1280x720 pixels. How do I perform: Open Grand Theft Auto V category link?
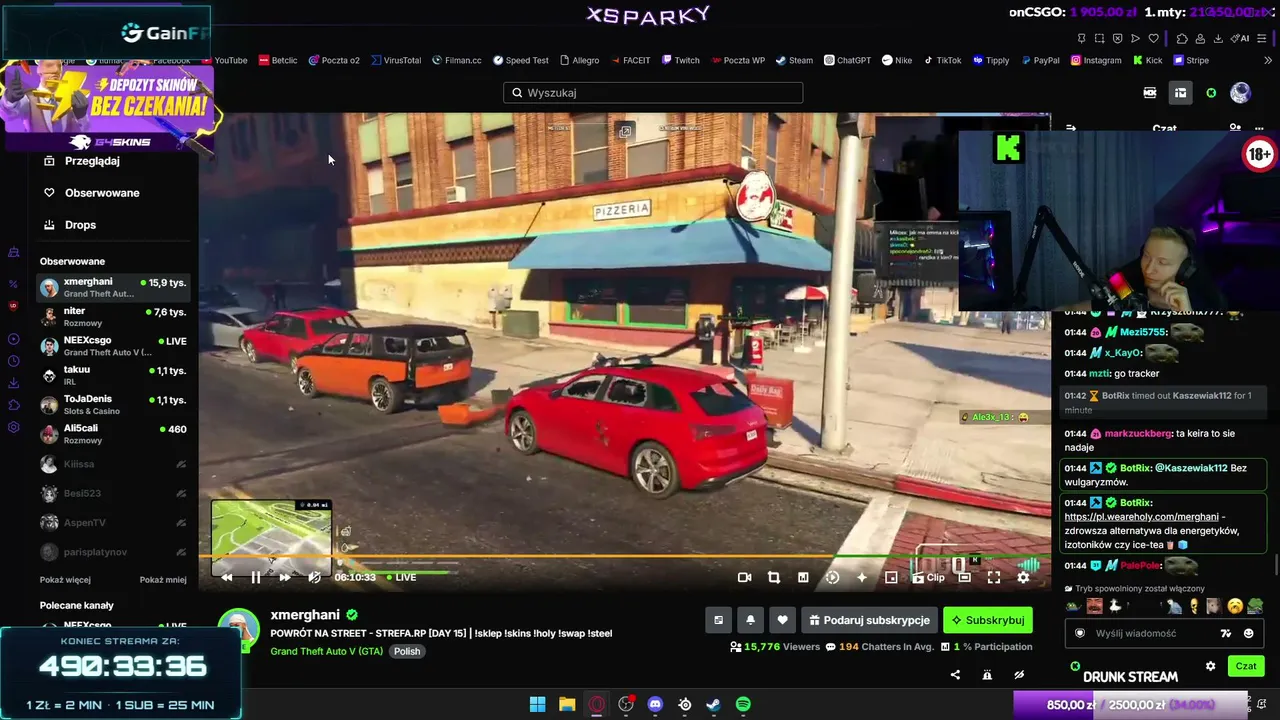326,651
